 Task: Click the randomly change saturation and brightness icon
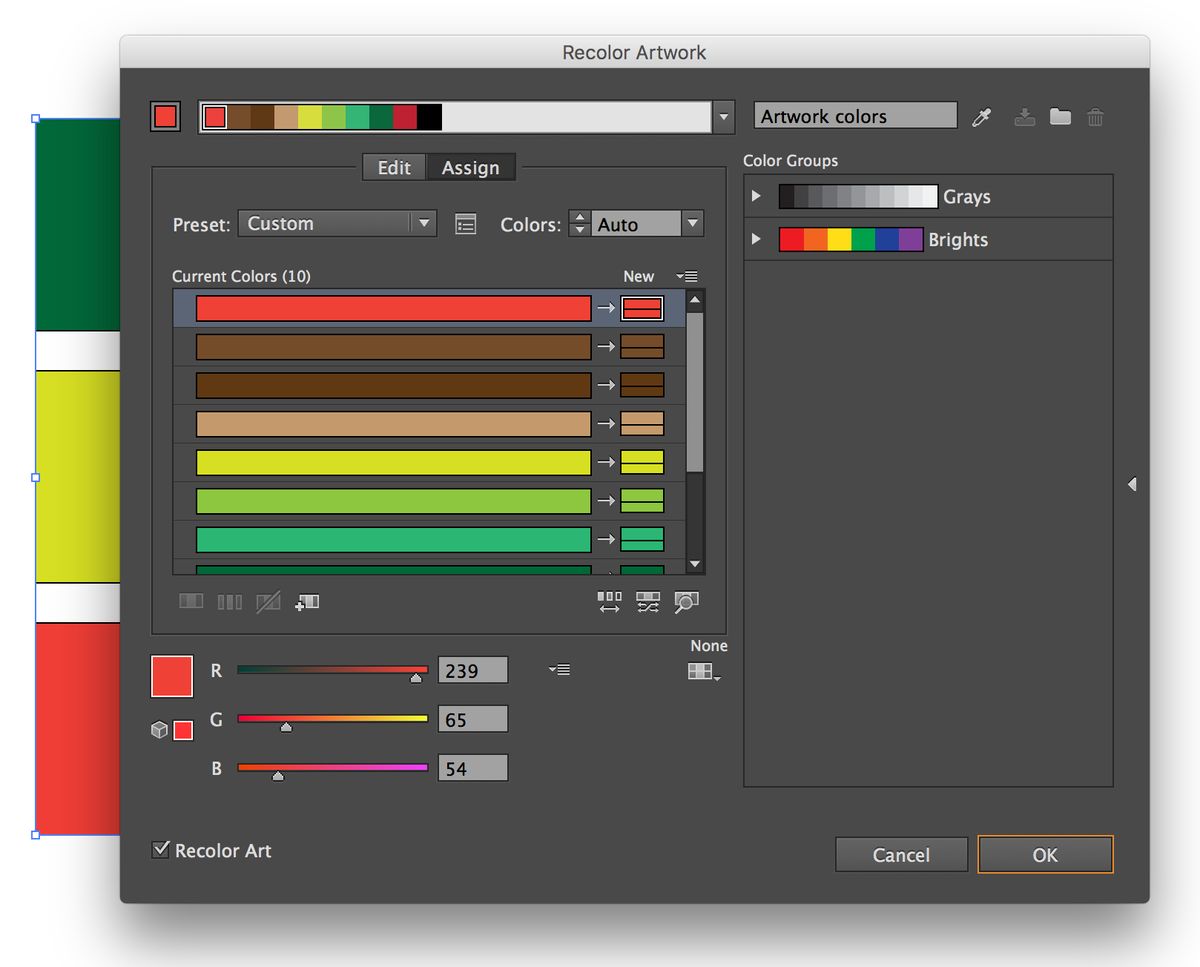tap(648, 602)
